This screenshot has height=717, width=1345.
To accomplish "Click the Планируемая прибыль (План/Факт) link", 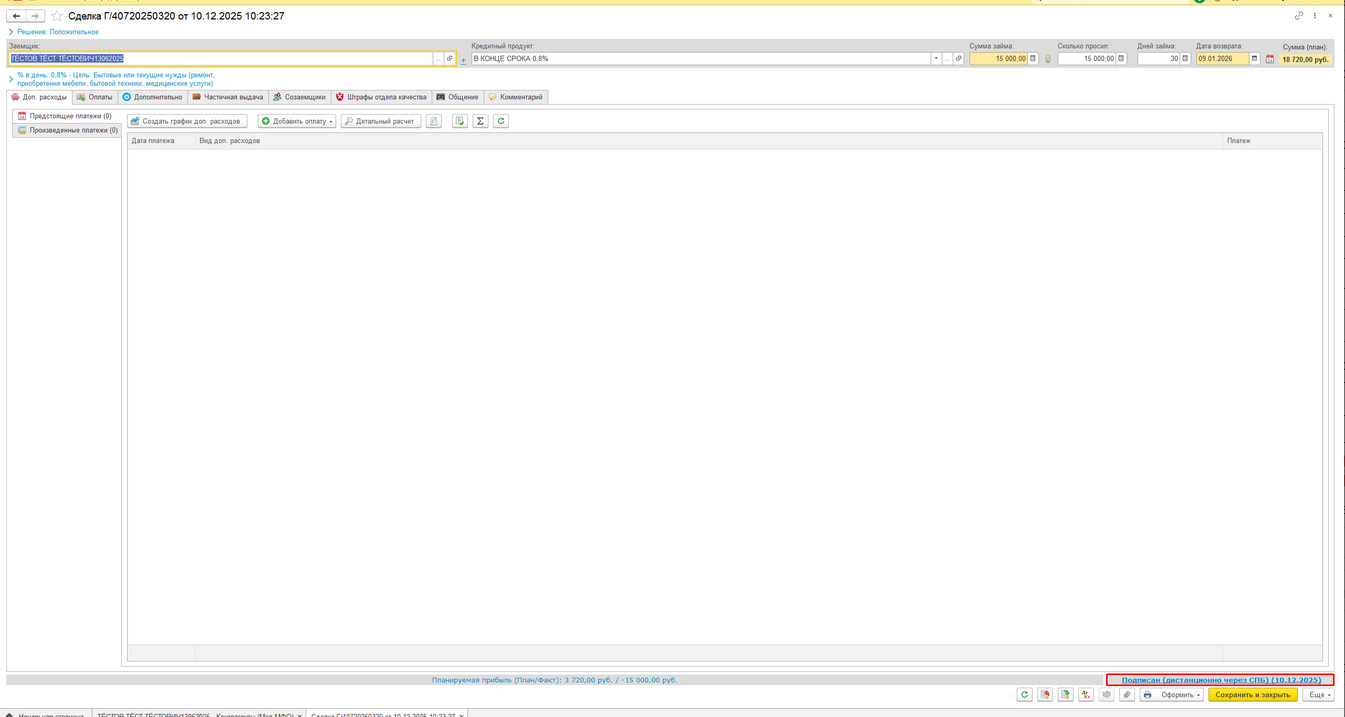I will pos(555,680).
